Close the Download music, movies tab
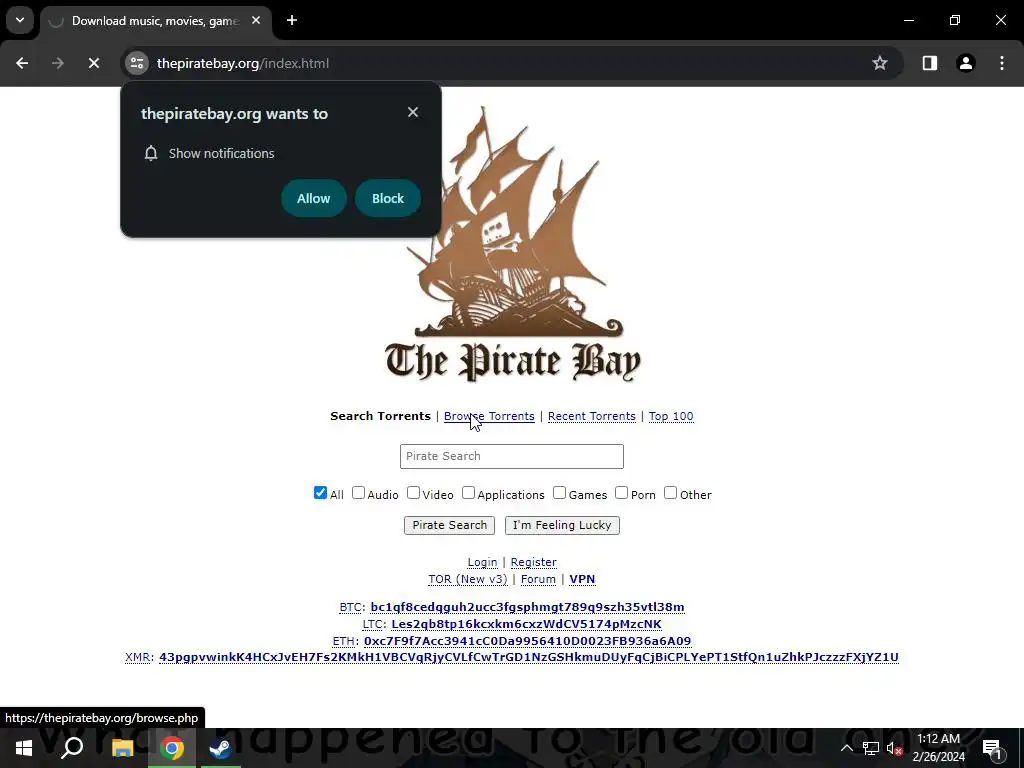1024x768 pixels. pyautogui.click(x=256, y=21)
